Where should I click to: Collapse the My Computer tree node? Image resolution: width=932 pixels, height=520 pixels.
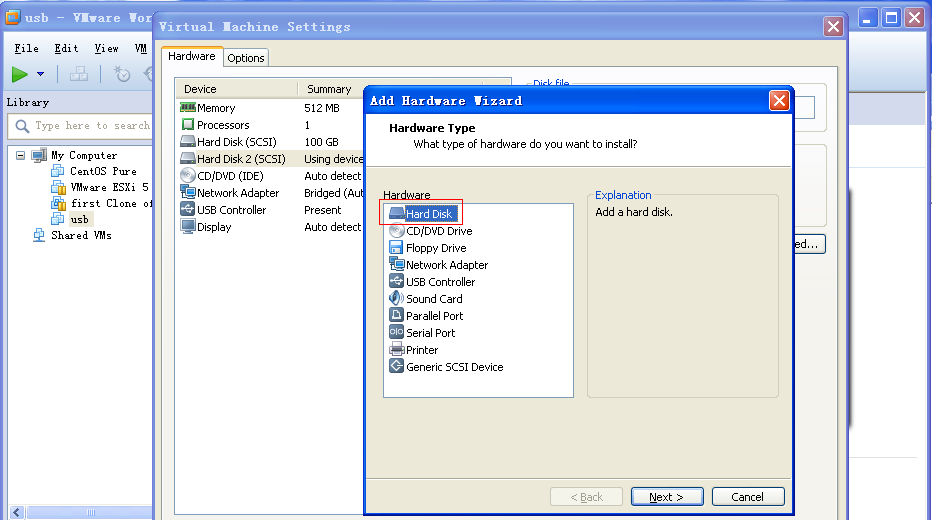pyautogui.click(x=21, y=156)
